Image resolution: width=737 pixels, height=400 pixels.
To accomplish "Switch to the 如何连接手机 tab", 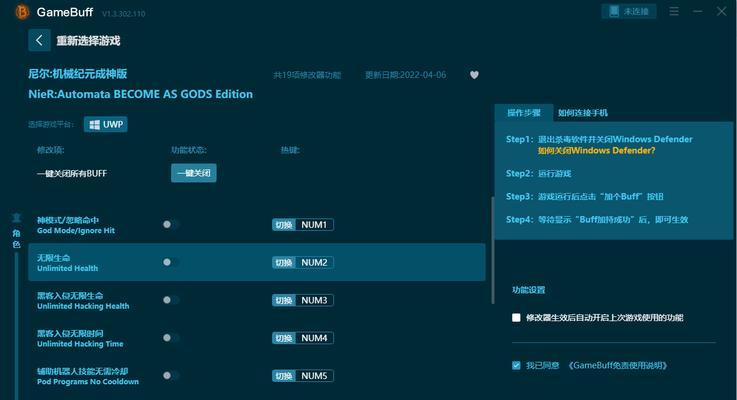I will coord(582,113).
